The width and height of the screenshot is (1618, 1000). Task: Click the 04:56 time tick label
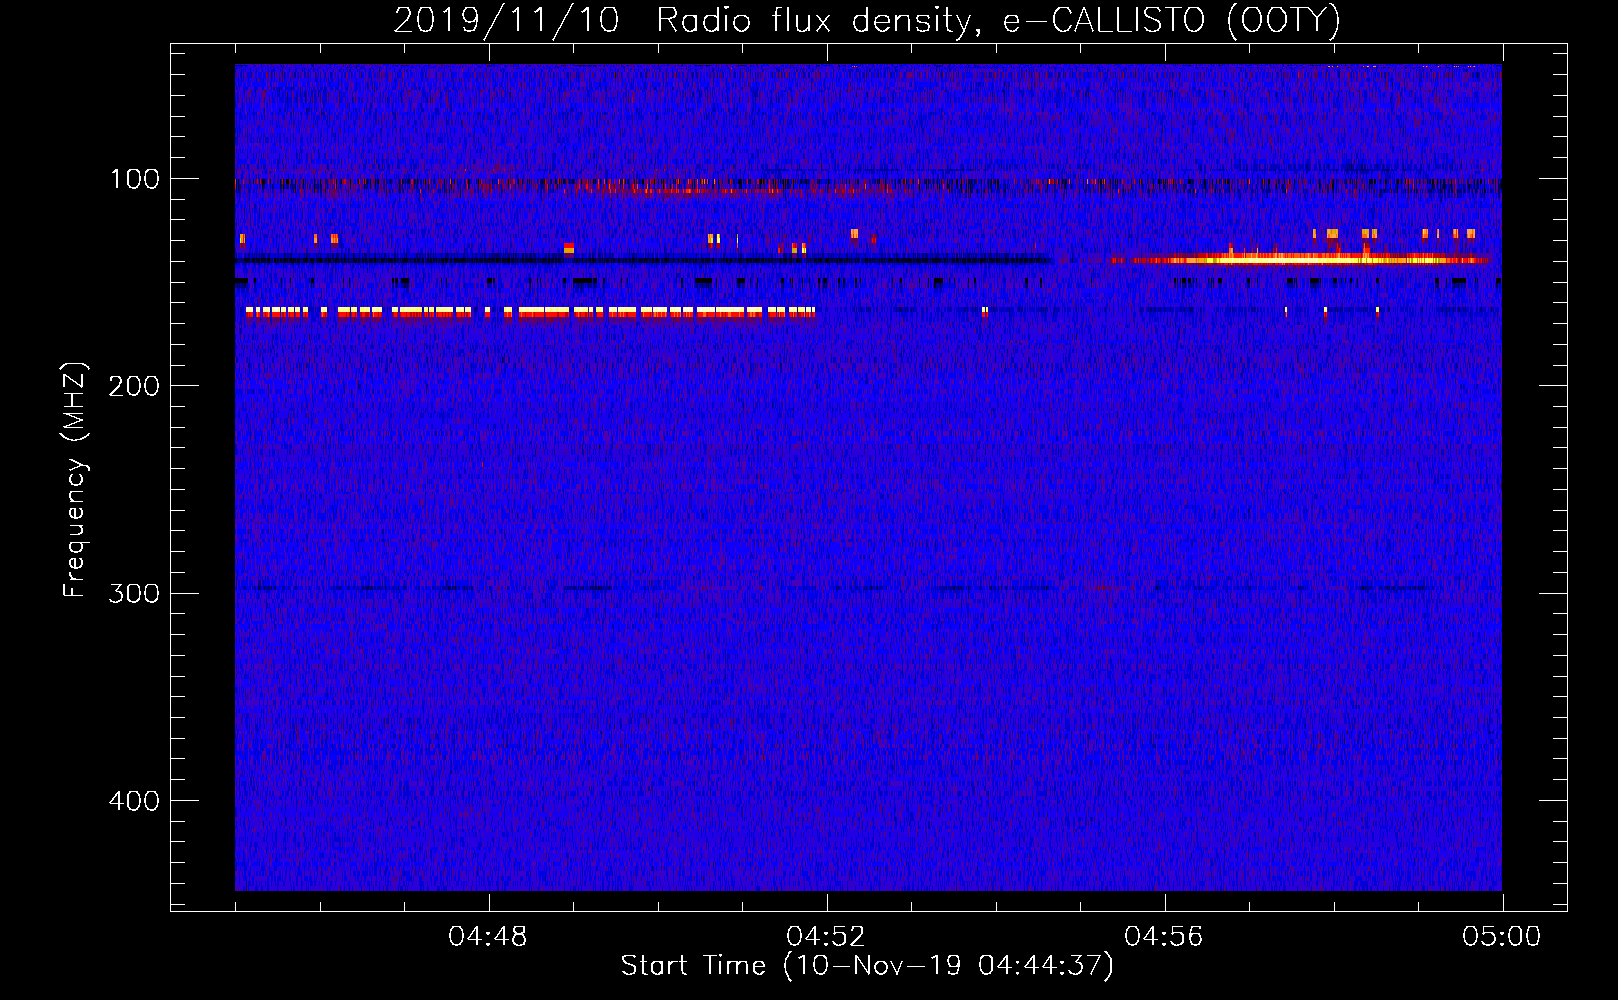pos(1164,937)
